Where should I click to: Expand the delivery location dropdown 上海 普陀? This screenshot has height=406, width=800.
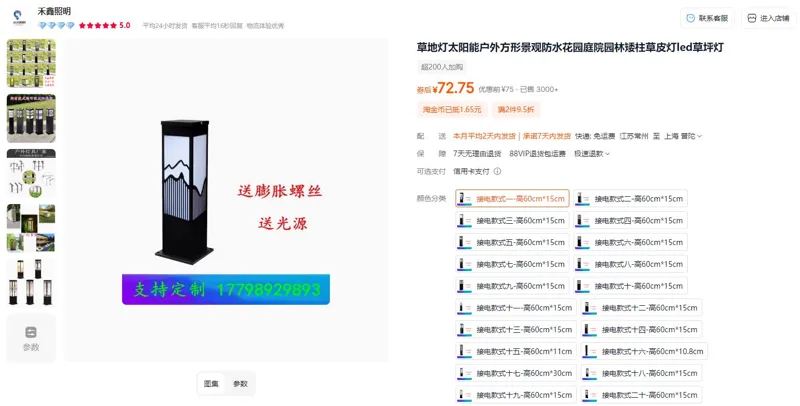pos(683,136)
